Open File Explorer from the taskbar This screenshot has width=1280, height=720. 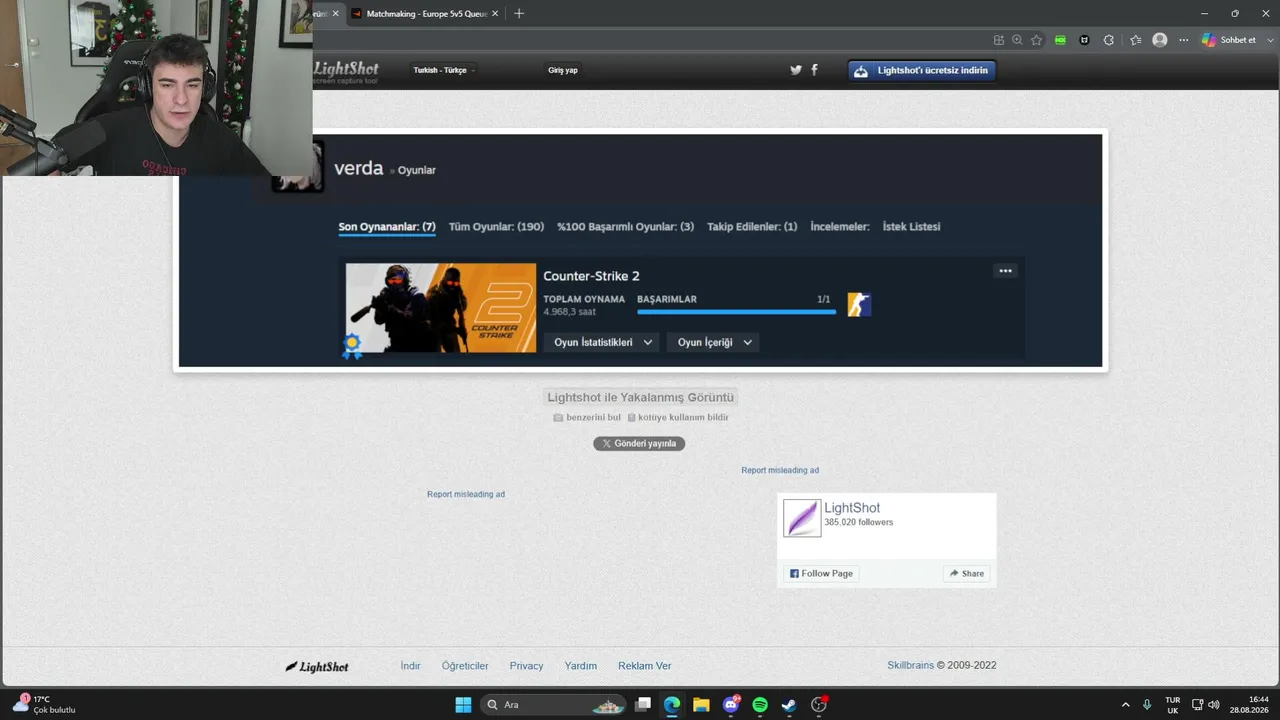tap(701, 705)
